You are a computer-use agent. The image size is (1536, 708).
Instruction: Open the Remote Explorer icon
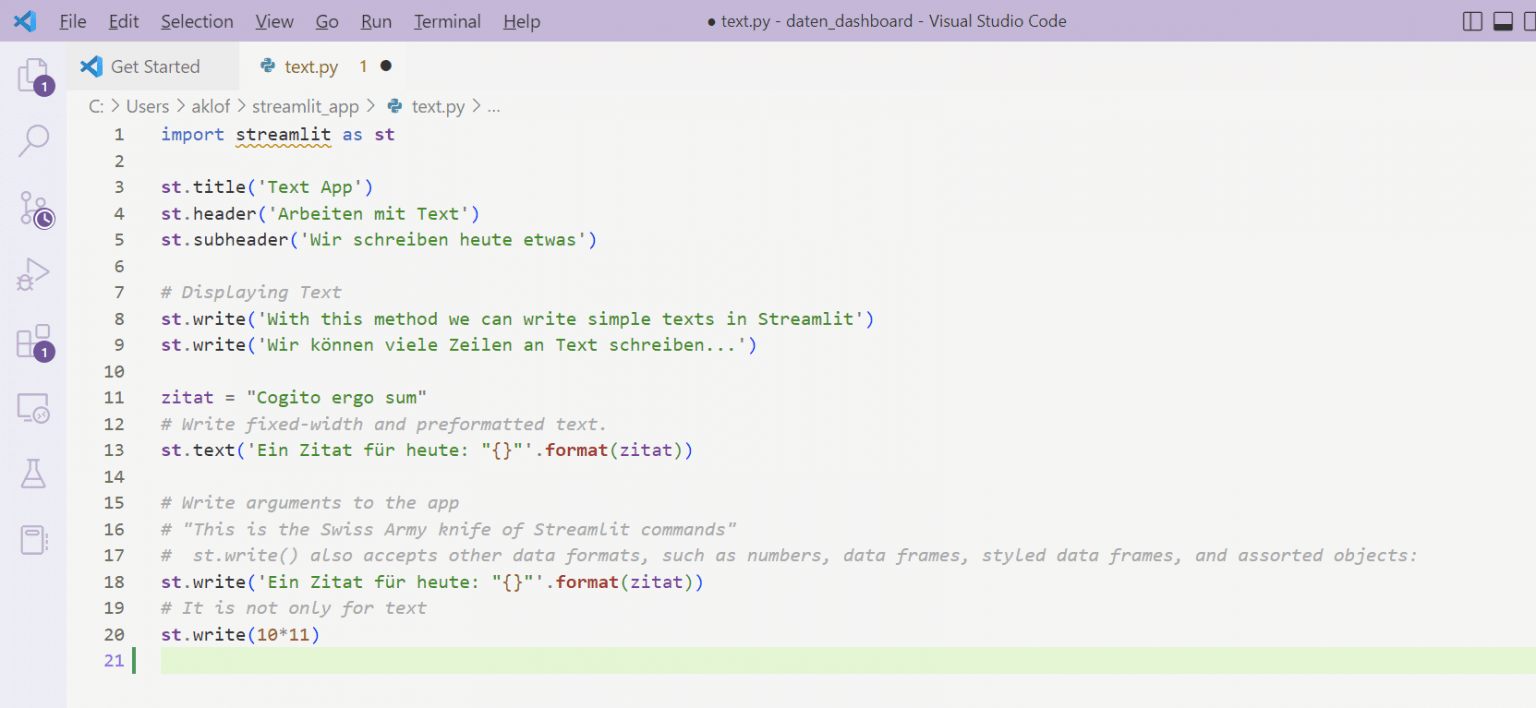click(33, 408)
